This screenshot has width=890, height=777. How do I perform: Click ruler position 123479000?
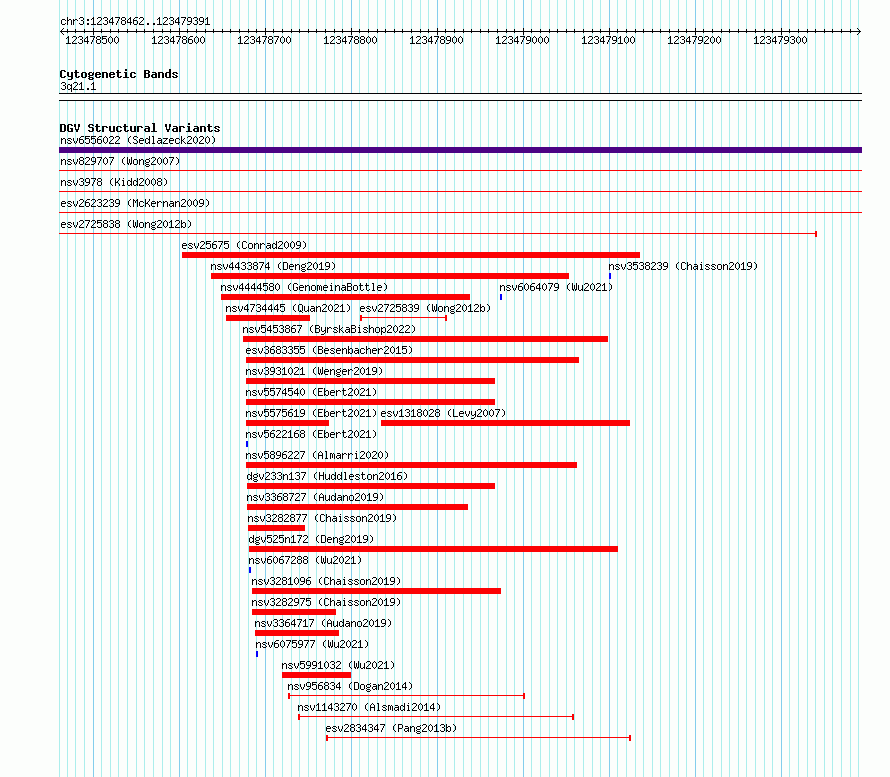(x=522, y=40)
